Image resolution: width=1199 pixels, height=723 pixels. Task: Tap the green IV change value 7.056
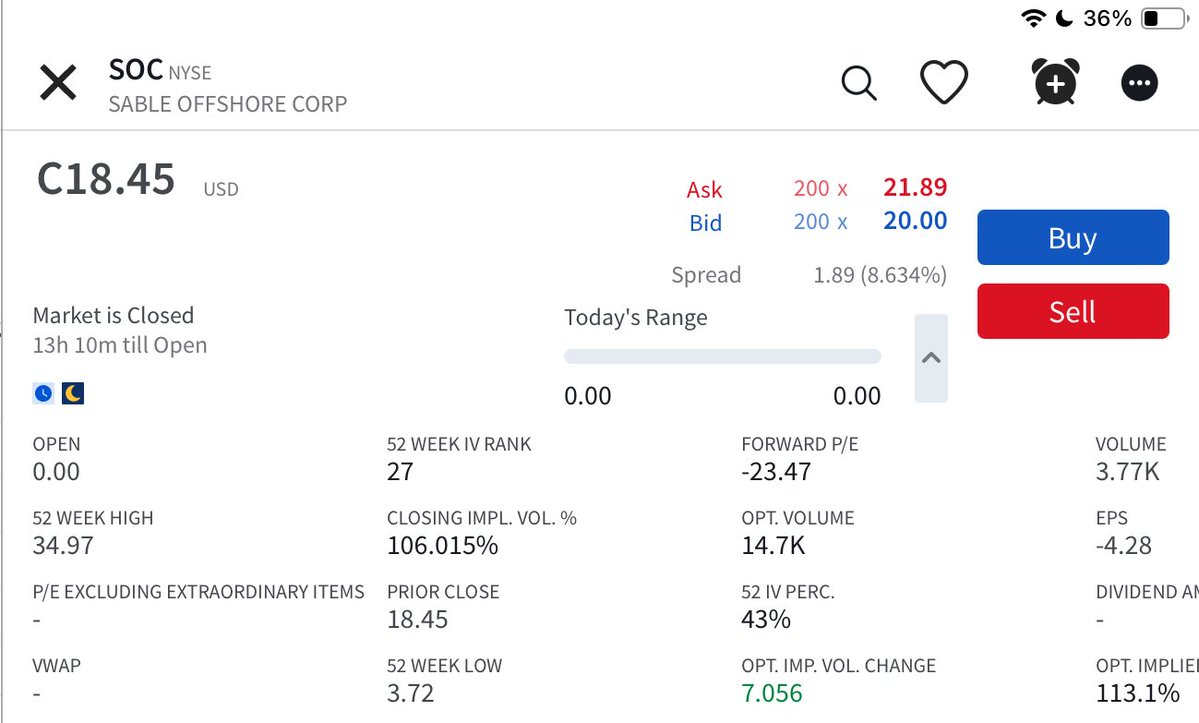click(772, 692)
